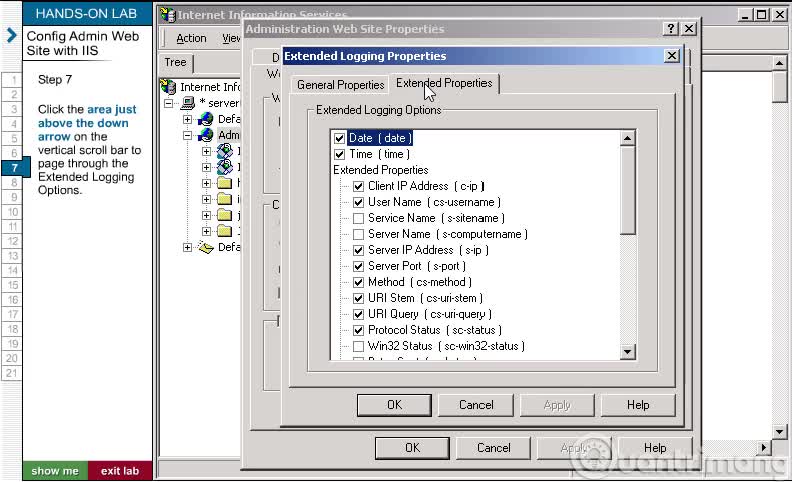Click OK in Extended Logging Properties
Viewport: 792px width, 482px height.
pos(394,405)
